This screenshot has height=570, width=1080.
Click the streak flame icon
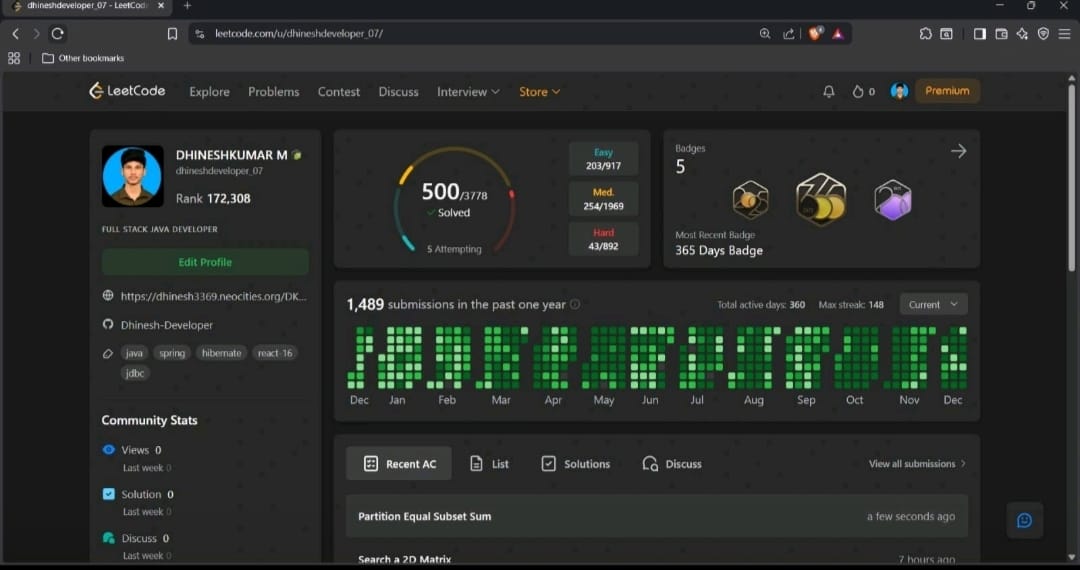(x=858, y=92)
